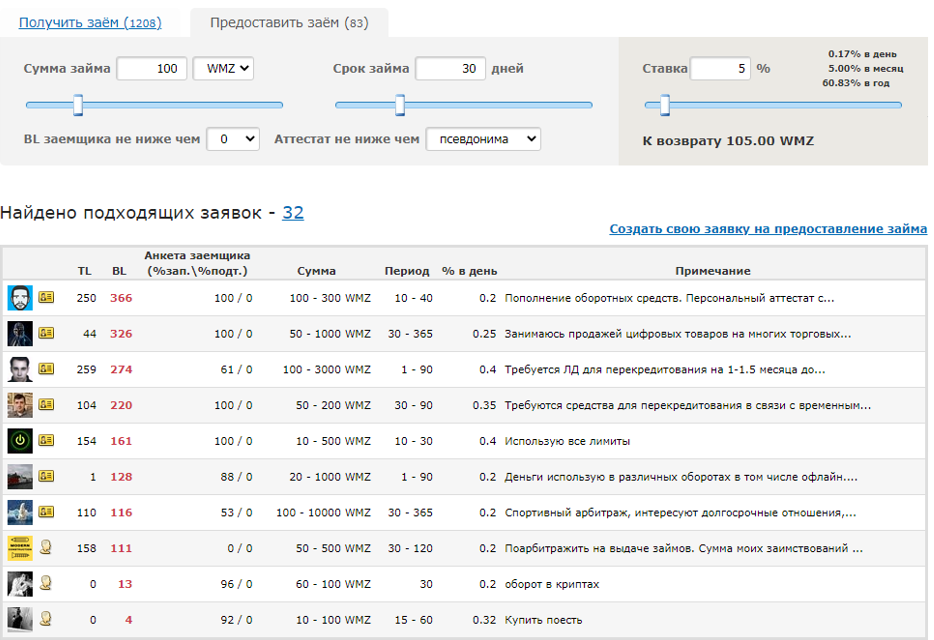
Task: Click BL value 128
Action: pos(121,477)
